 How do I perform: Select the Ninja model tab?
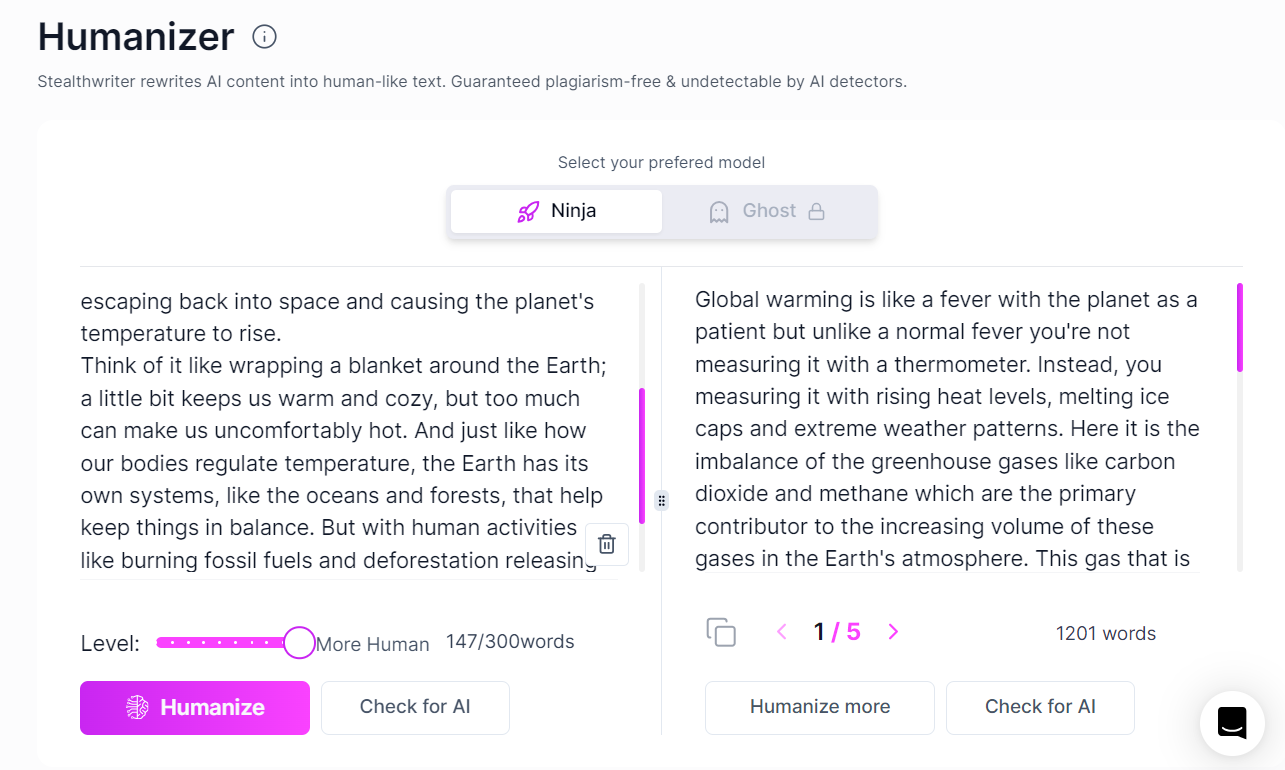(x=556, y=211)
